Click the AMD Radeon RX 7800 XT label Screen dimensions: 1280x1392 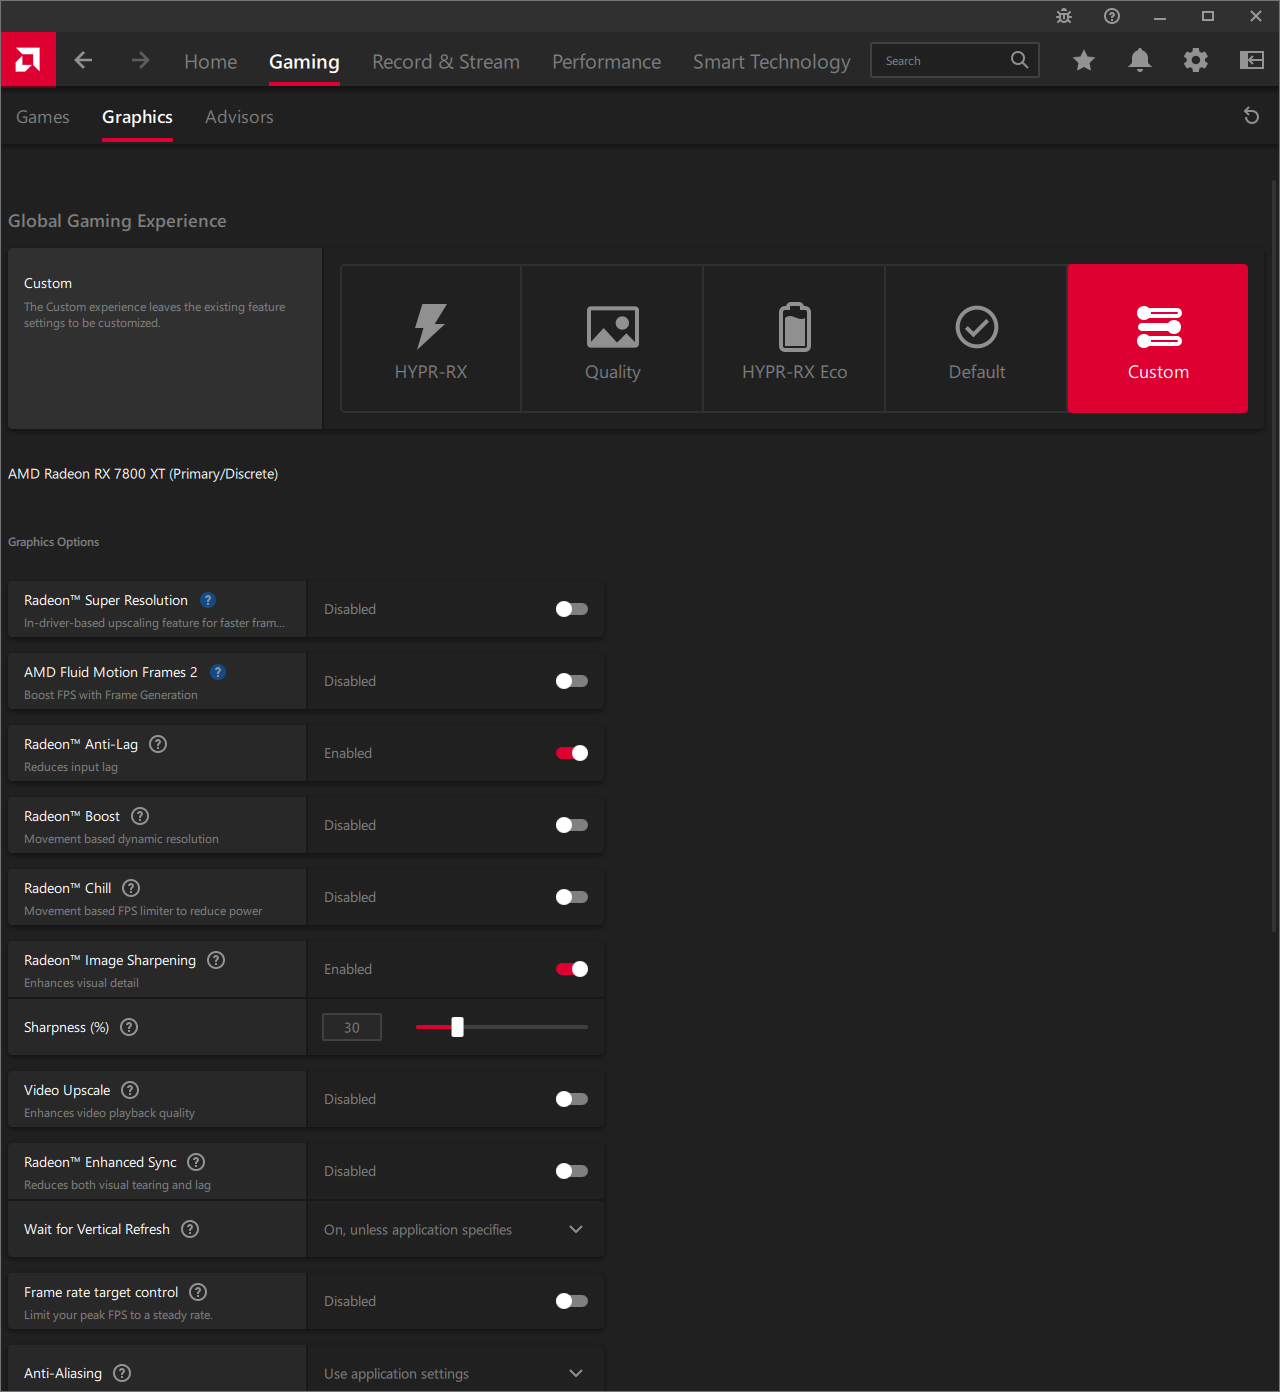(143, 474)
